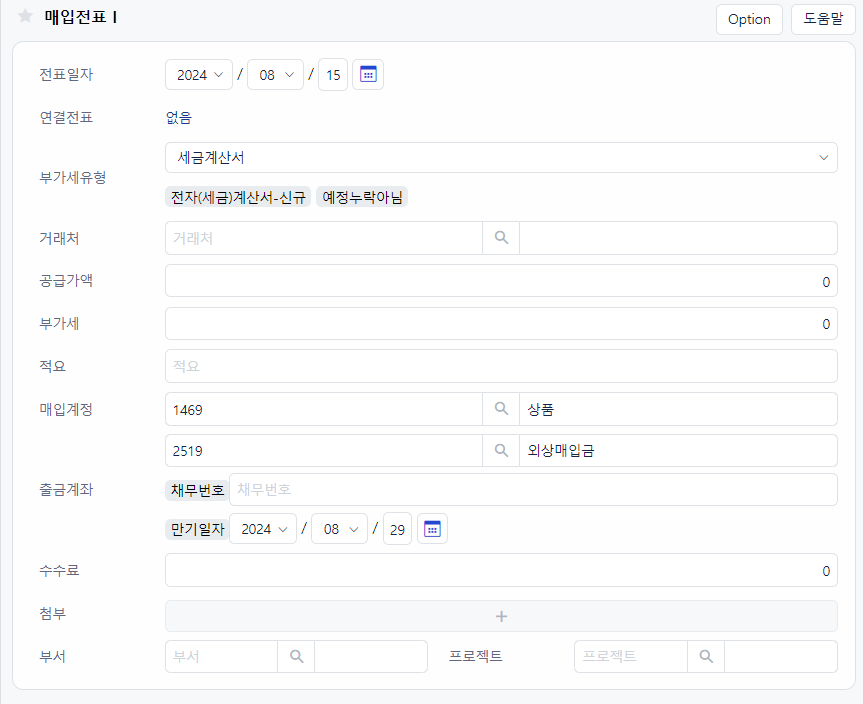Click the account code field 2519
This screenshot has height=704, width=863.
(x=324, y=450)
